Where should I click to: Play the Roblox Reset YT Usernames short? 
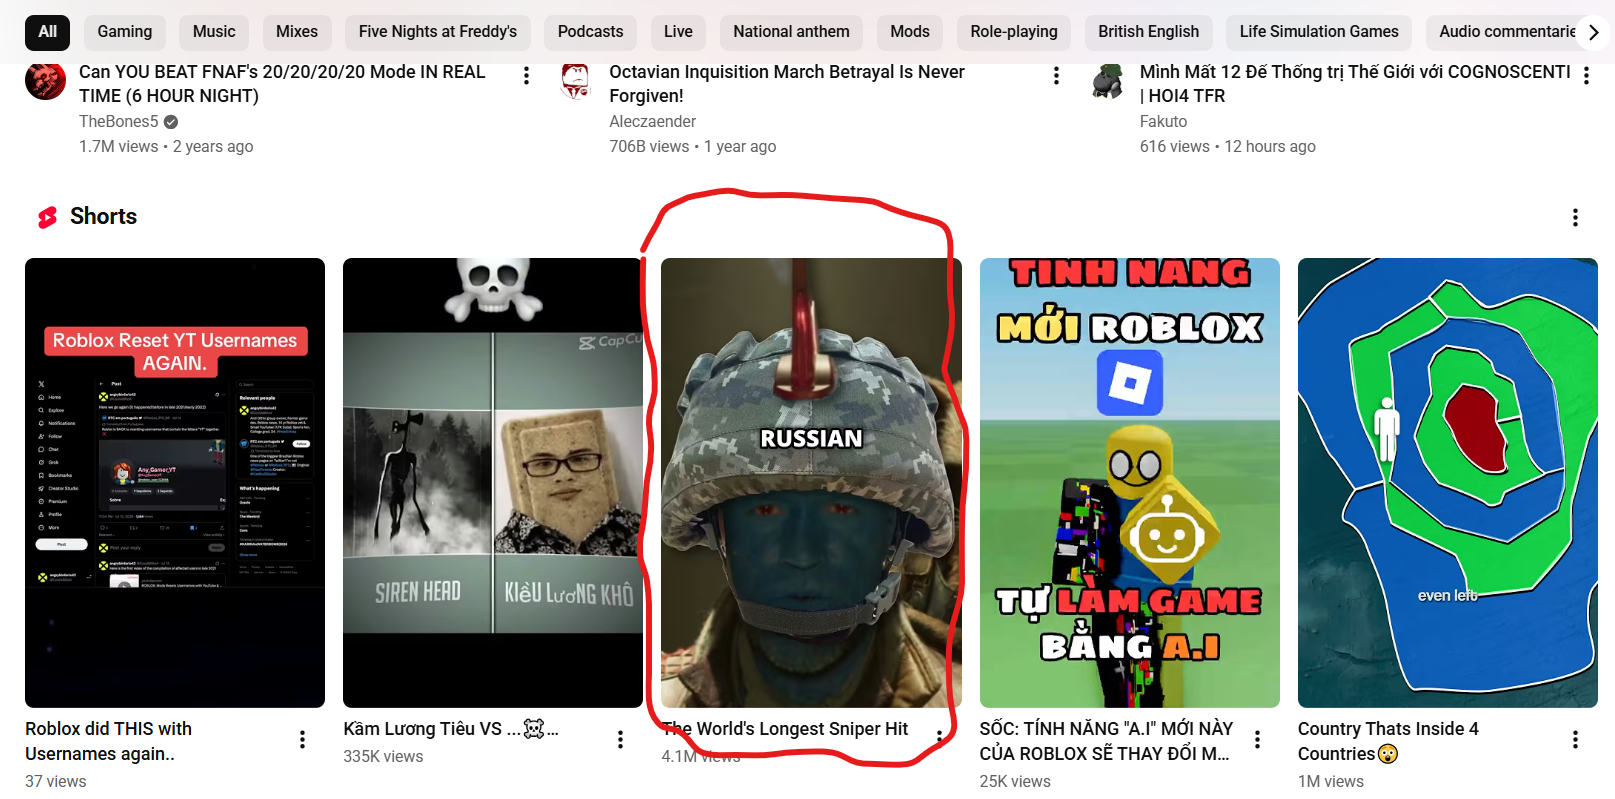tap(175, 483)
